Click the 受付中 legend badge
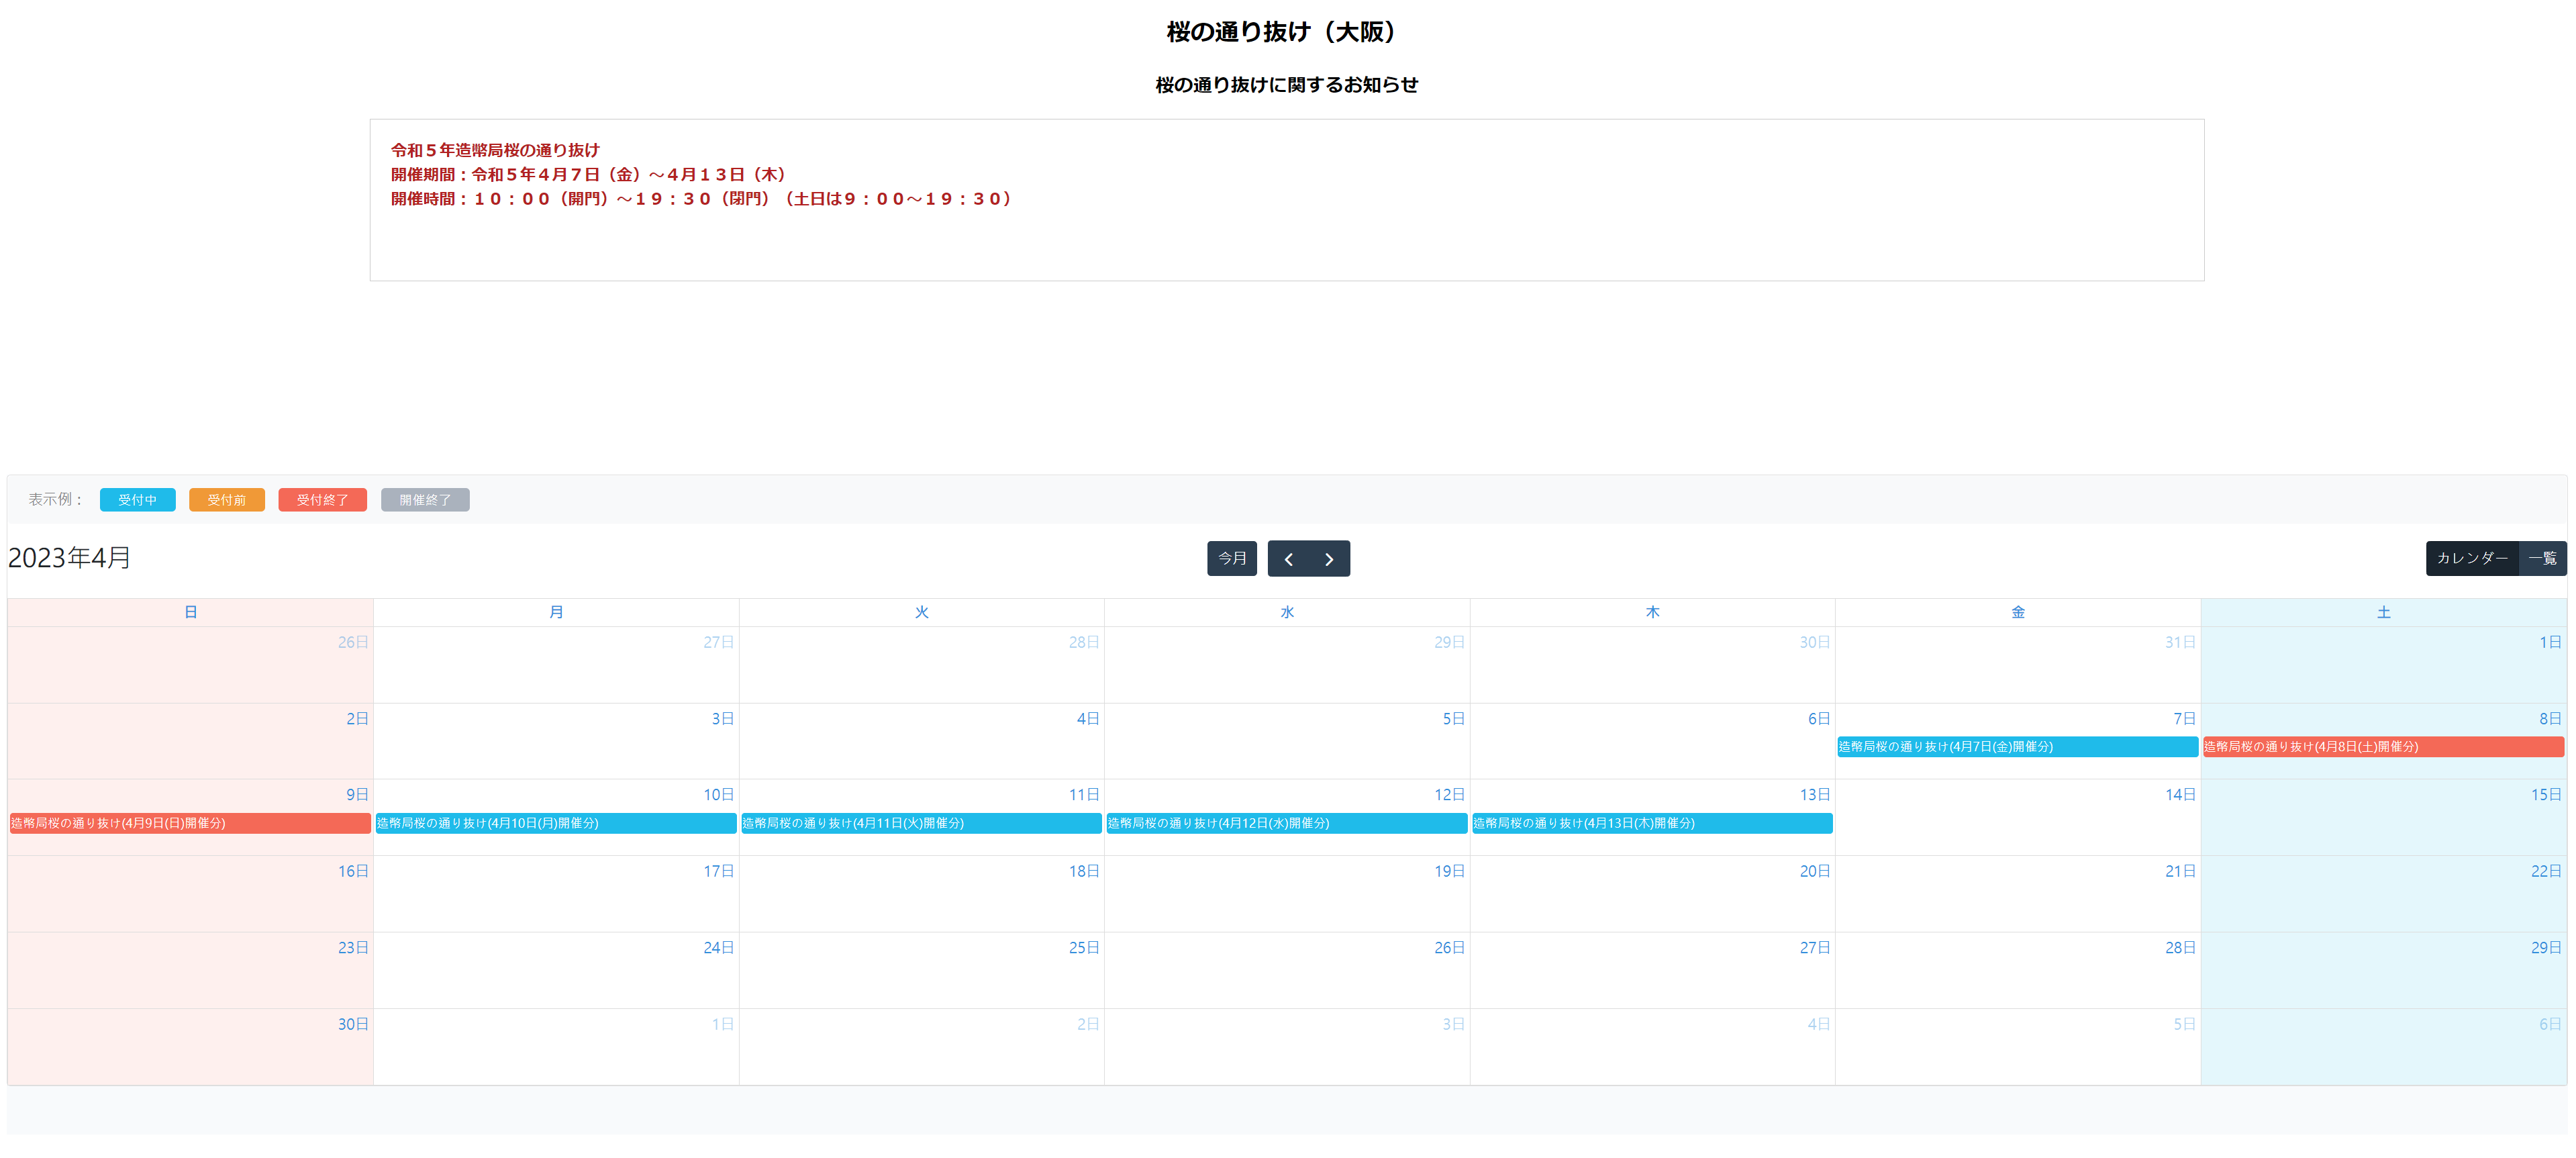Screen dimensions: 2576x1158 (137, 500)
